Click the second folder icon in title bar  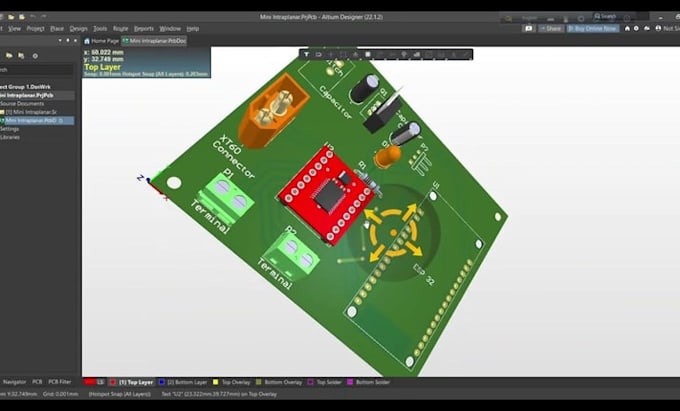[x=22, y=17]
